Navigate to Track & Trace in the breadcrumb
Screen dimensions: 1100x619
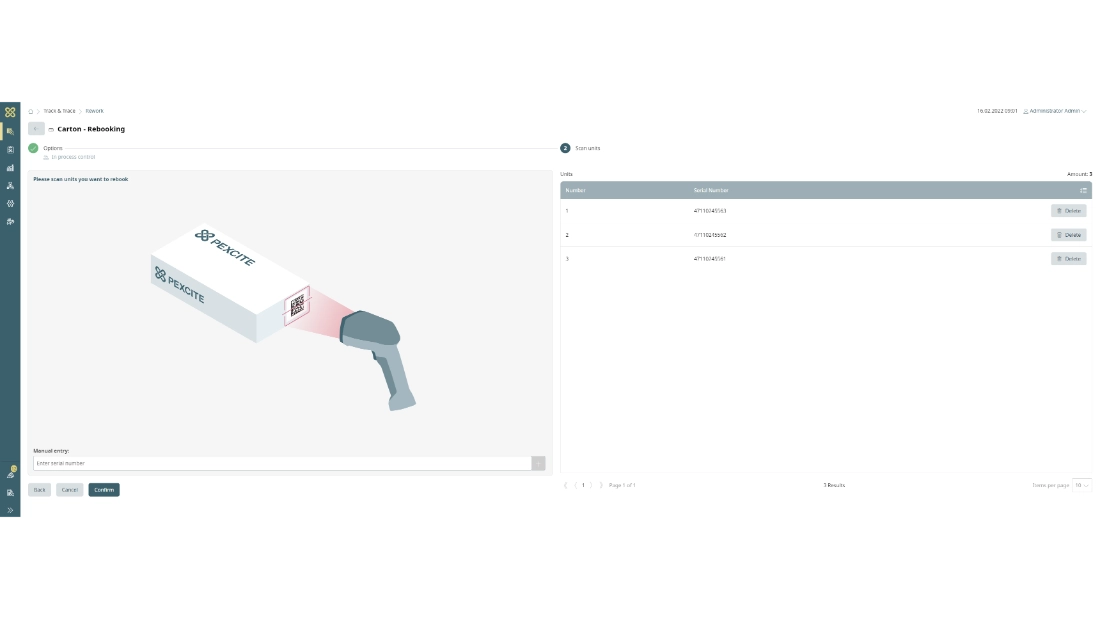60,110
